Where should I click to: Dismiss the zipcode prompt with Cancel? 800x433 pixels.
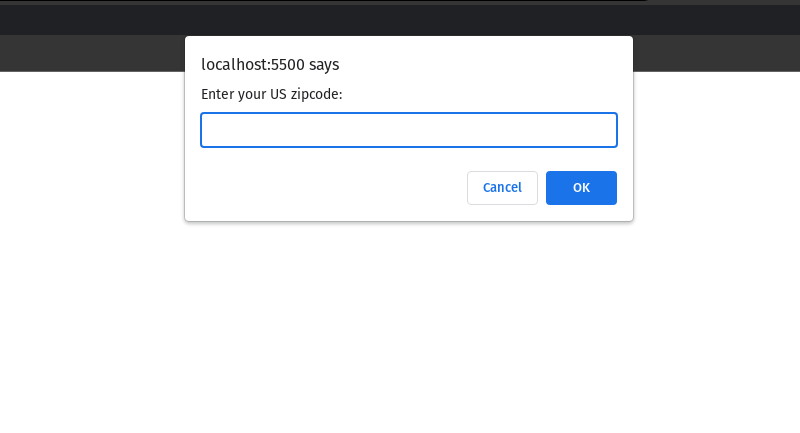(x=502, y=188)
